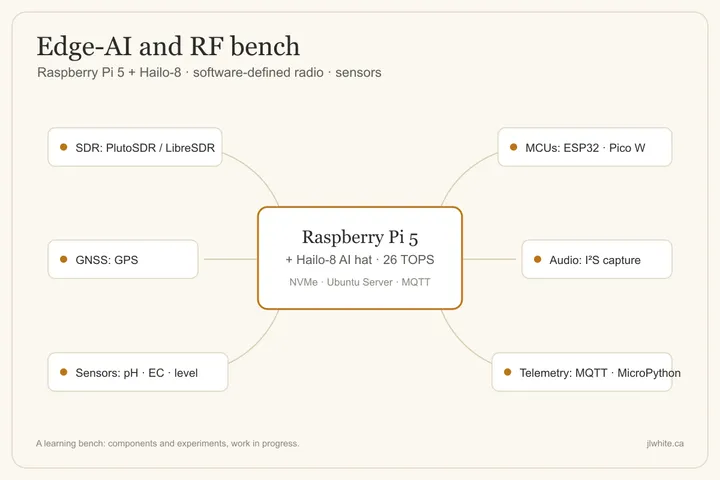Click "NVMe · Ubuntu Server · MQTT" text
The height and width of the screenshot is (480, 720).
360,282
